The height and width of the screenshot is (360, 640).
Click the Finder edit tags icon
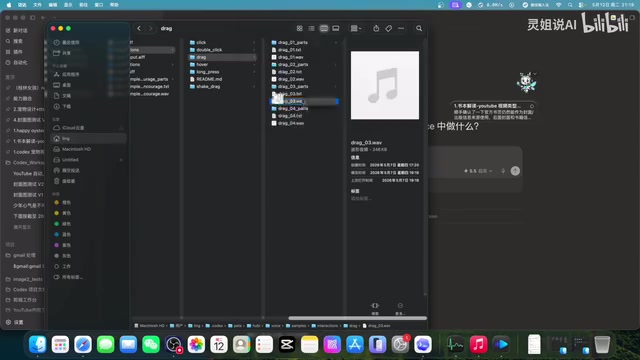[x=389, y=28]
